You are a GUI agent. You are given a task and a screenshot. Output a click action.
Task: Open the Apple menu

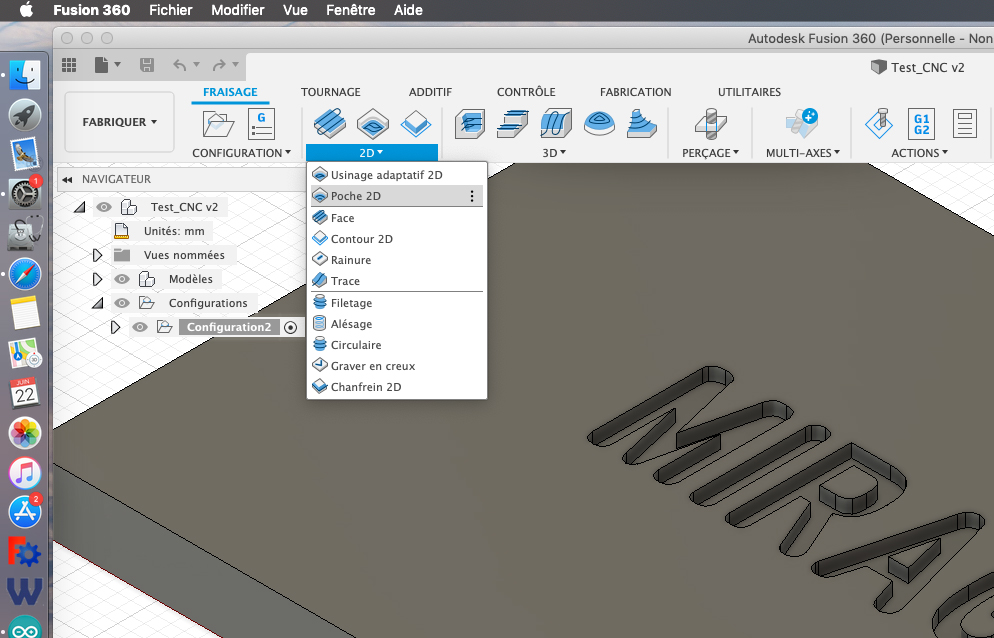tap(26, 10)
